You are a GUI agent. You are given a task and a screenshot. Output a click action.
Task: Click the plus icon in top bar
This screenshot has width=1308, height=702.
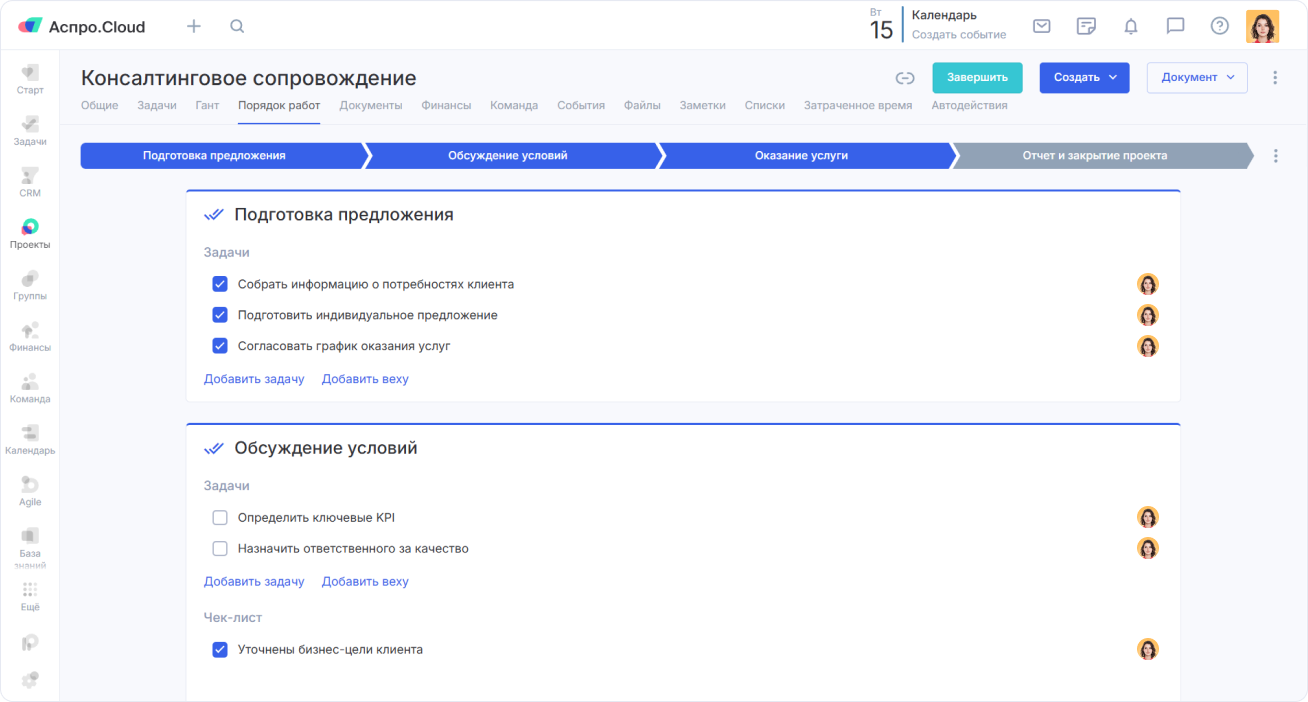point(194,26)
